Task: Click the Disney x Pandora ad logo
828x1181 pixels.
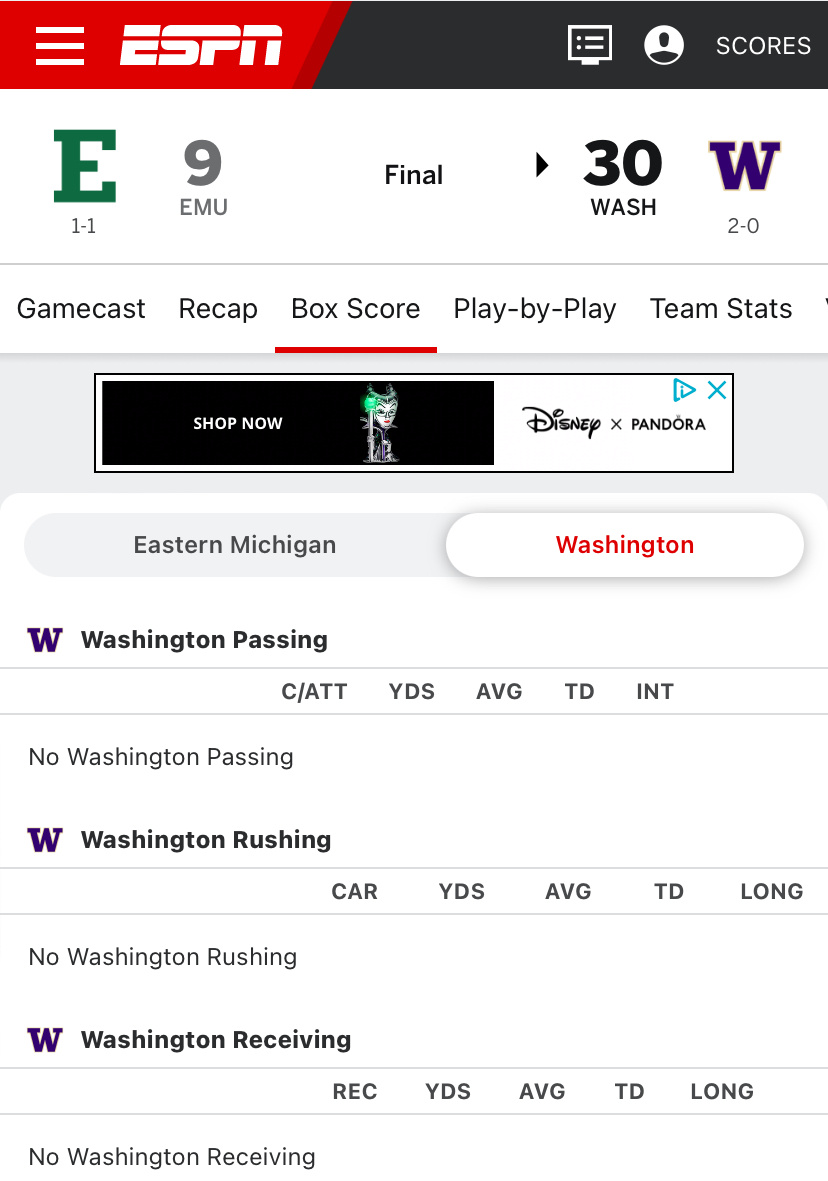Action: 614,423
